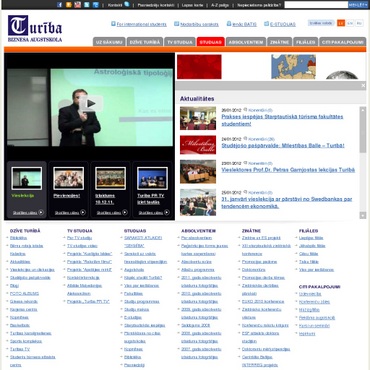Open For international students link
Viewport: 370px width, 370px height.
(141, 24)
